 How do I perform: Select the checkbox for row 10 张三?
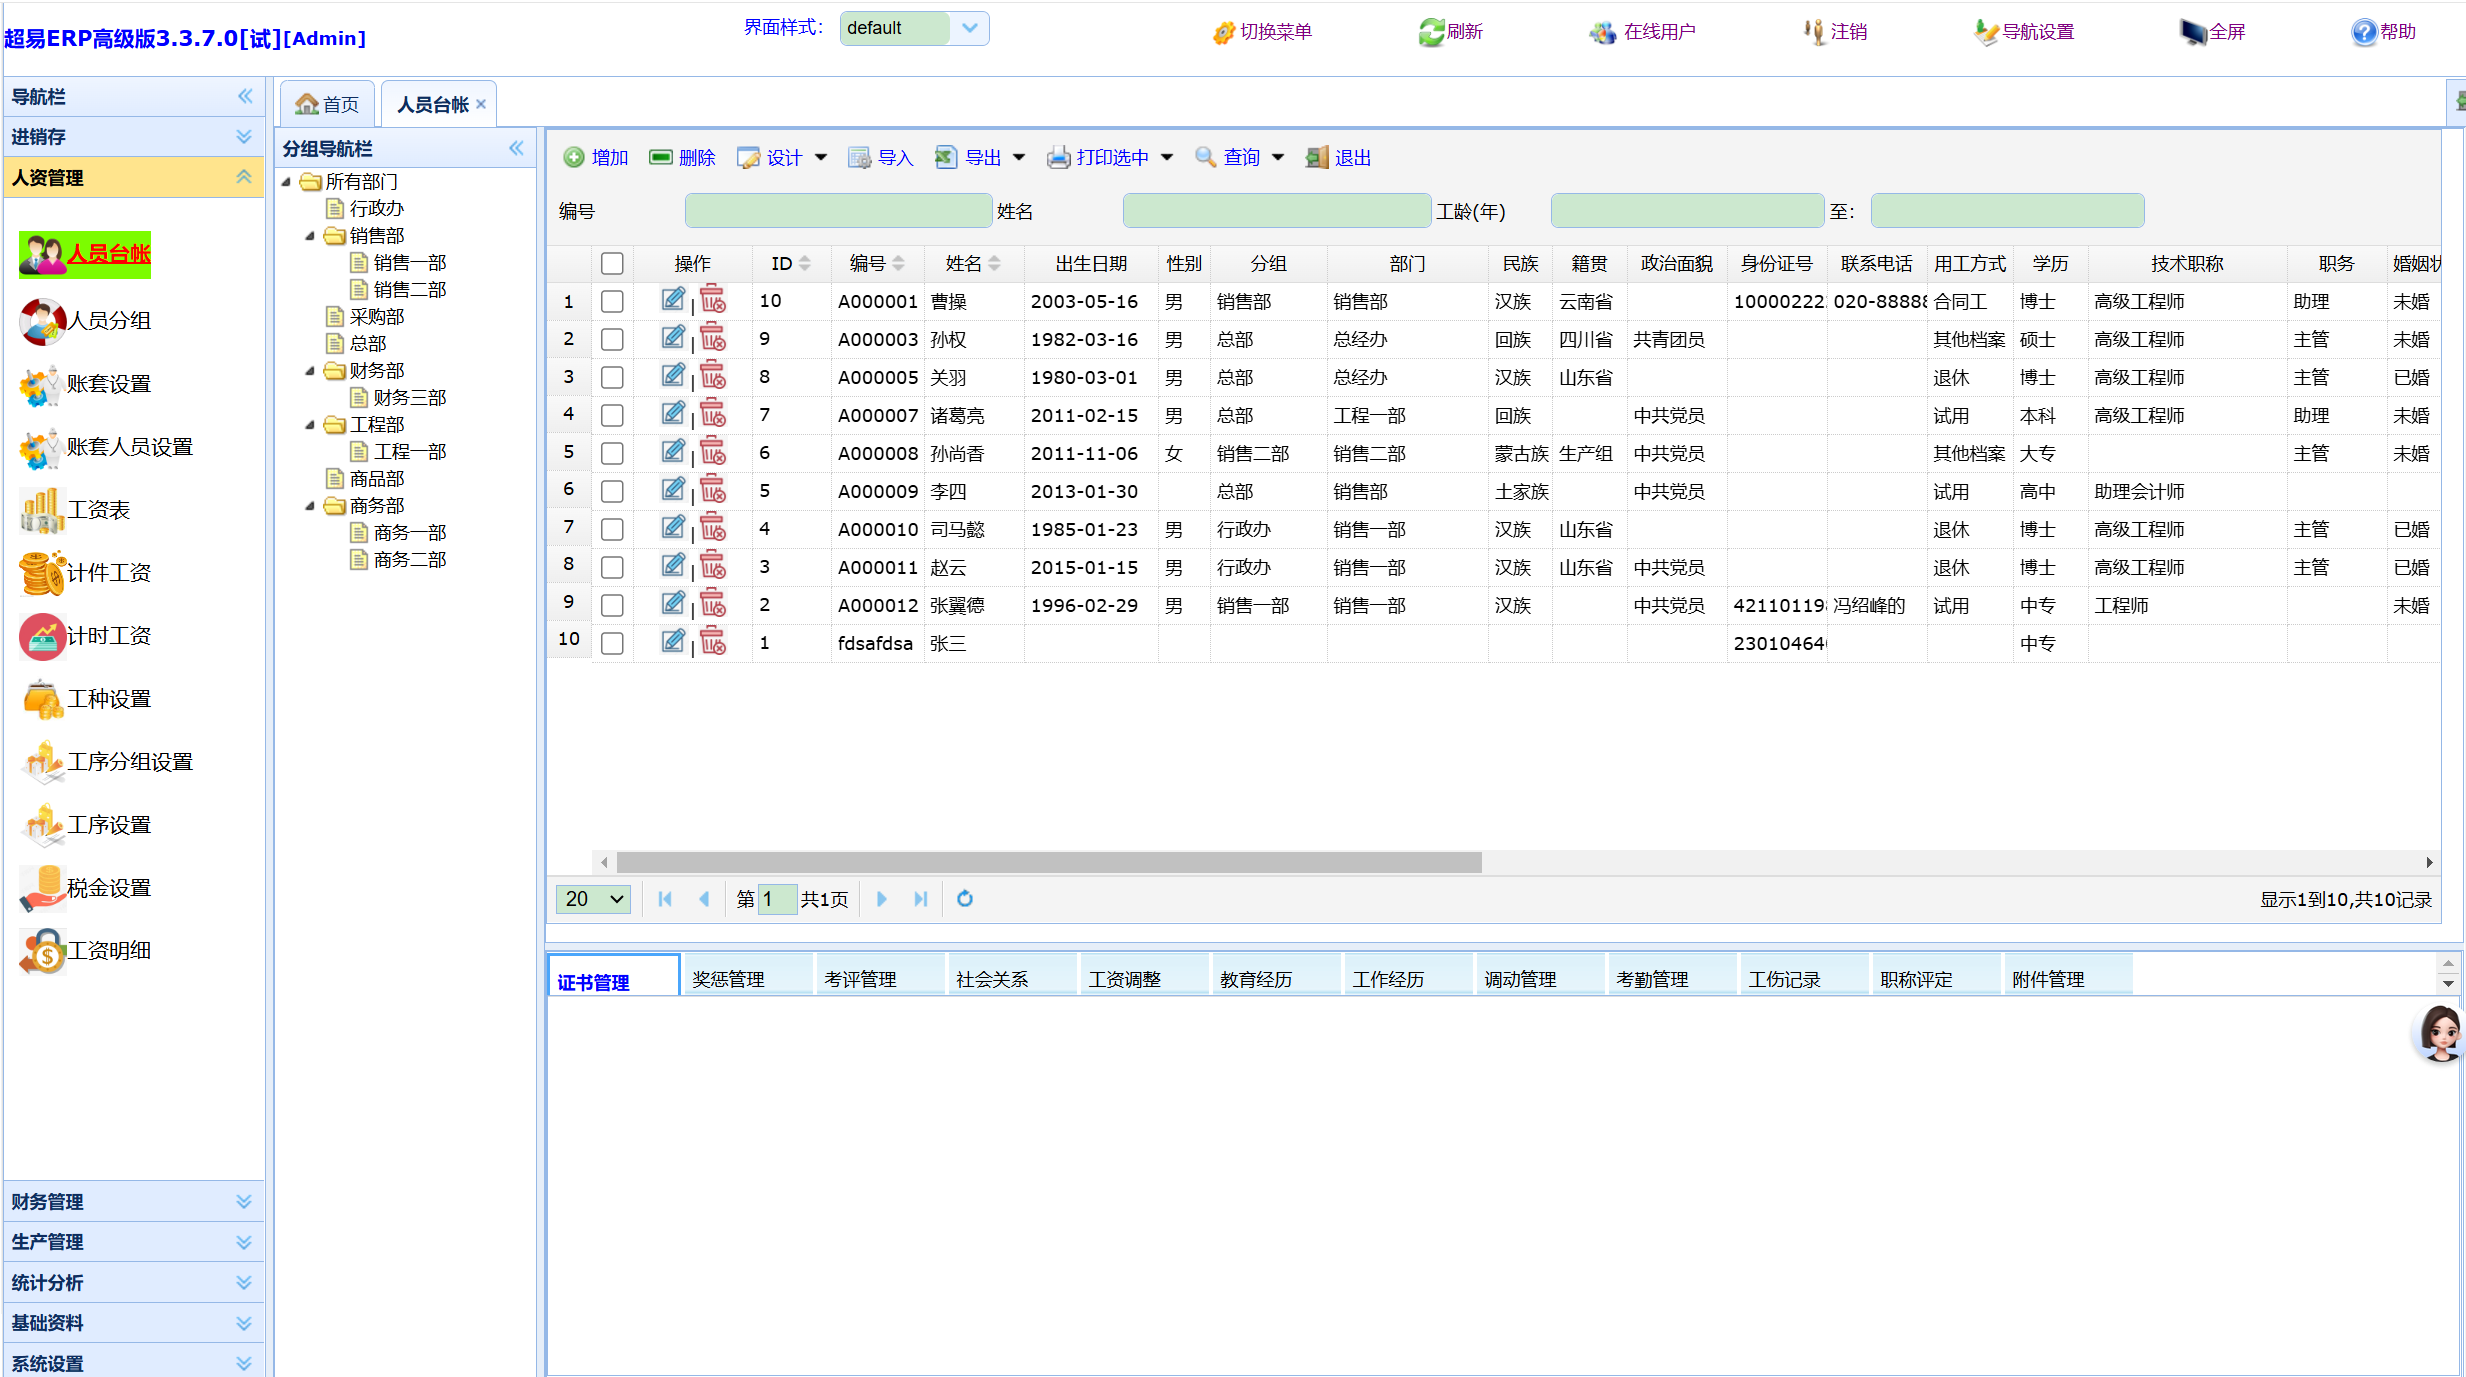pyautogui.click(x=612, y=643)
